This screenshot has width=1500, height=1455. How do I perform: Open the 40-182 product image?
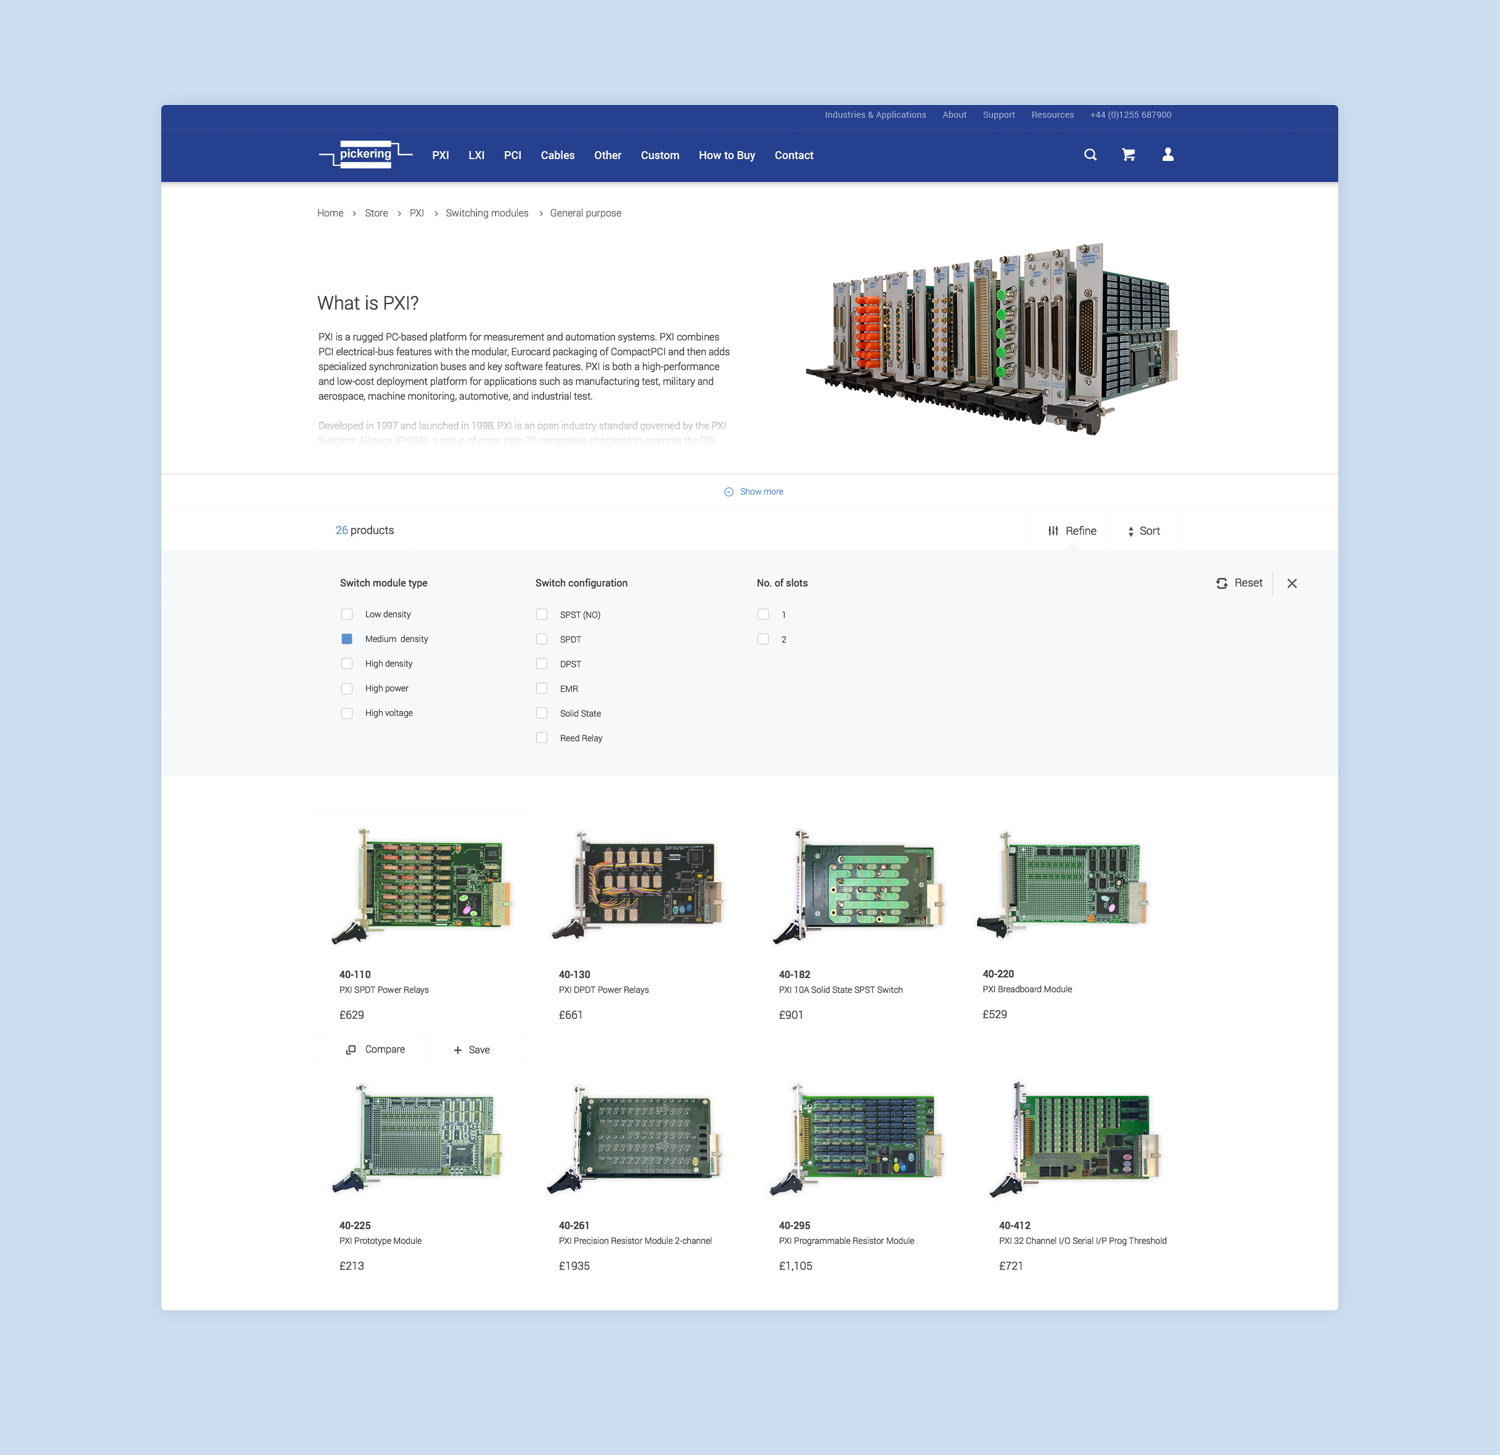(x=859, y=887)
